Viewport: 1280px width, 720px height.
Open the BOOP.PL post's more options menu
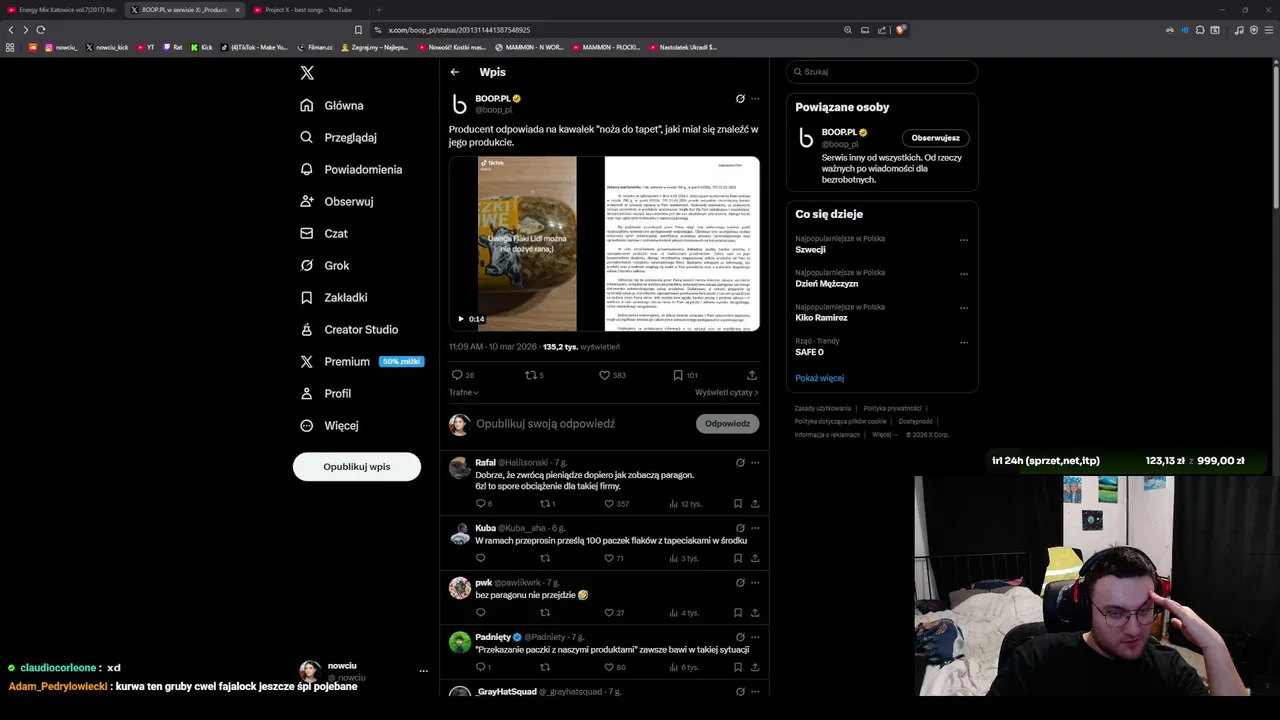pos(755,99)
